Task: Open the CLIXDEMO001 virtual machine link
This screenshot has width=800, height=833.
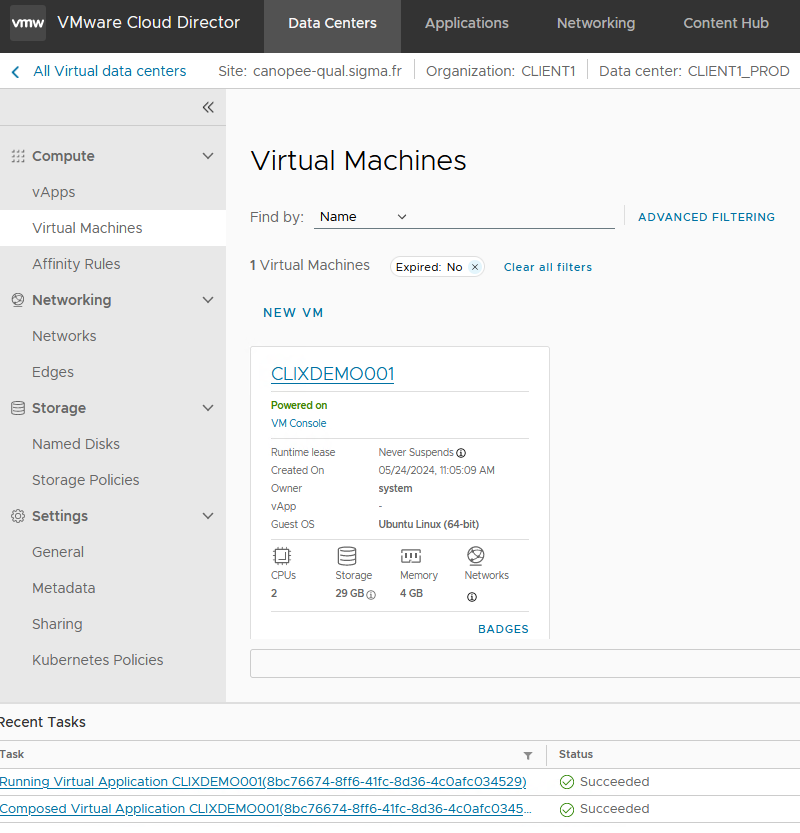Action: coord(332,374)
